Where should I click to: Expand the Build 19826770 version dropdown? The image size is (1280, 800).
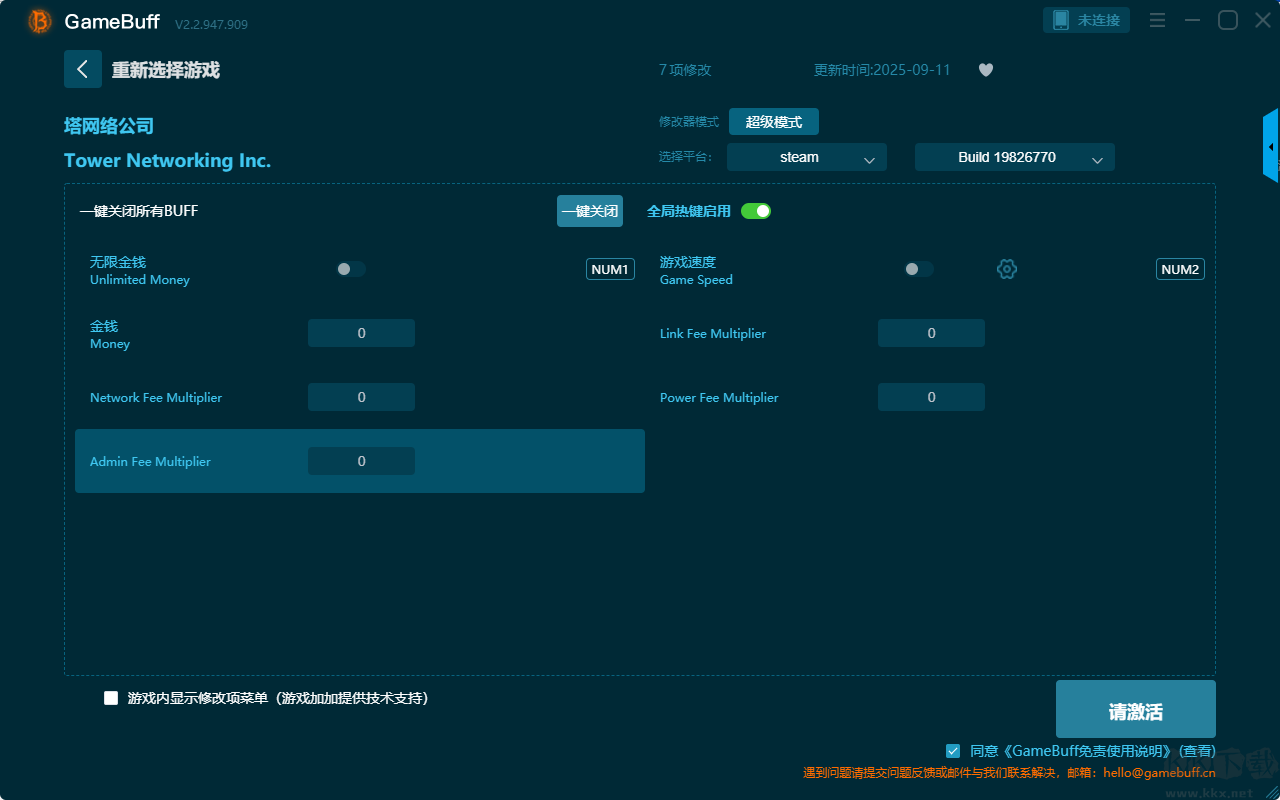[1014, 157]
